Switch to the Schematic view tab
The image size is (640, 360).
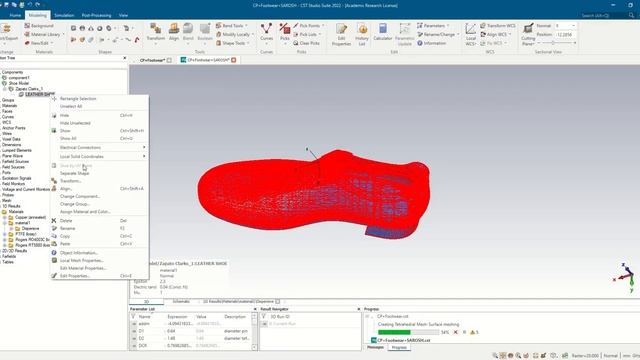[181, 302]
